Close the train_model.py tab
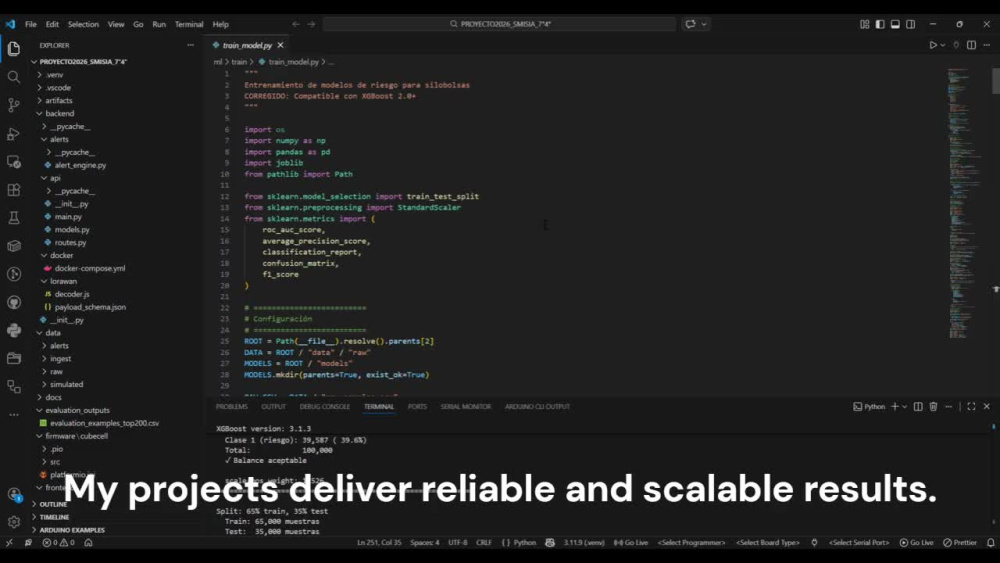This screenshot has height=563, width=1000. point(280,45)
